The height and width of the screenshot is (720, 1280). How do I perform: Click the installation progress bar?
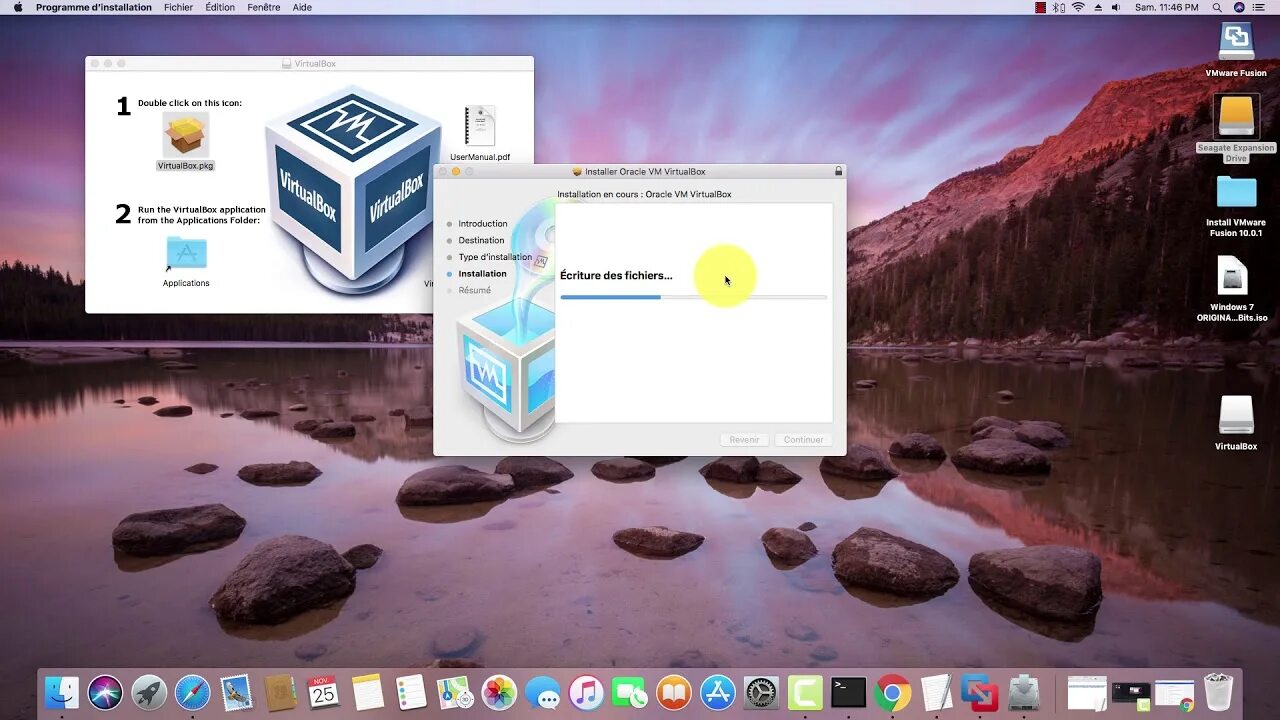point(694,297)
